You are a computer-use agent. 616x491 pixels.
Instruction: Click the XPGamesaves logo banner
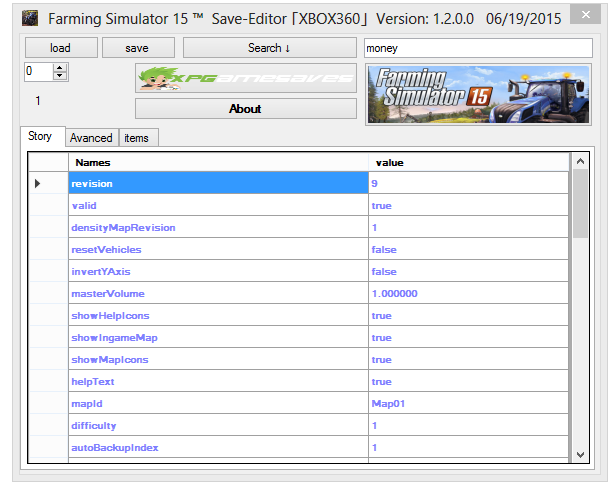point(245,78)
